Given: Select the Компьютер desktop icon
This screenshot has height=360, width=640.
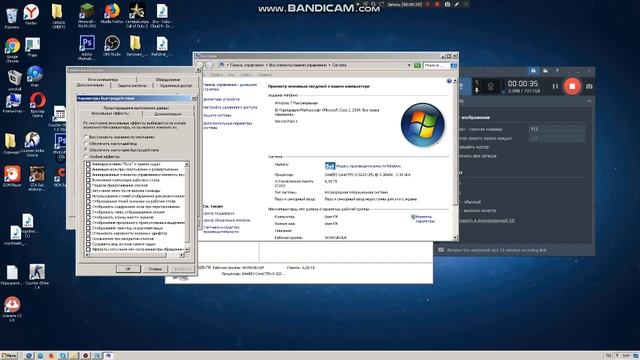Looking at the screenshot, I should pyautogui.click(x=13, y=103).
